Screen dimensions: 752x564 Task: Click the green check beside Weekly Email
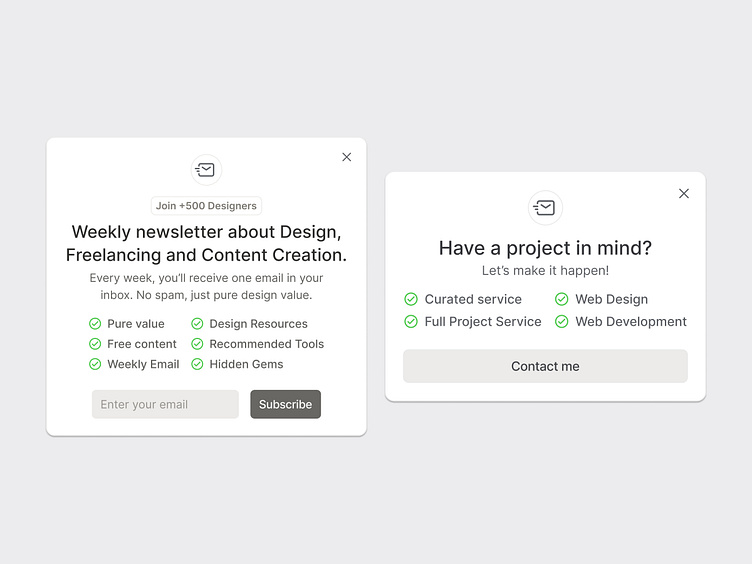tap(95, 364)
